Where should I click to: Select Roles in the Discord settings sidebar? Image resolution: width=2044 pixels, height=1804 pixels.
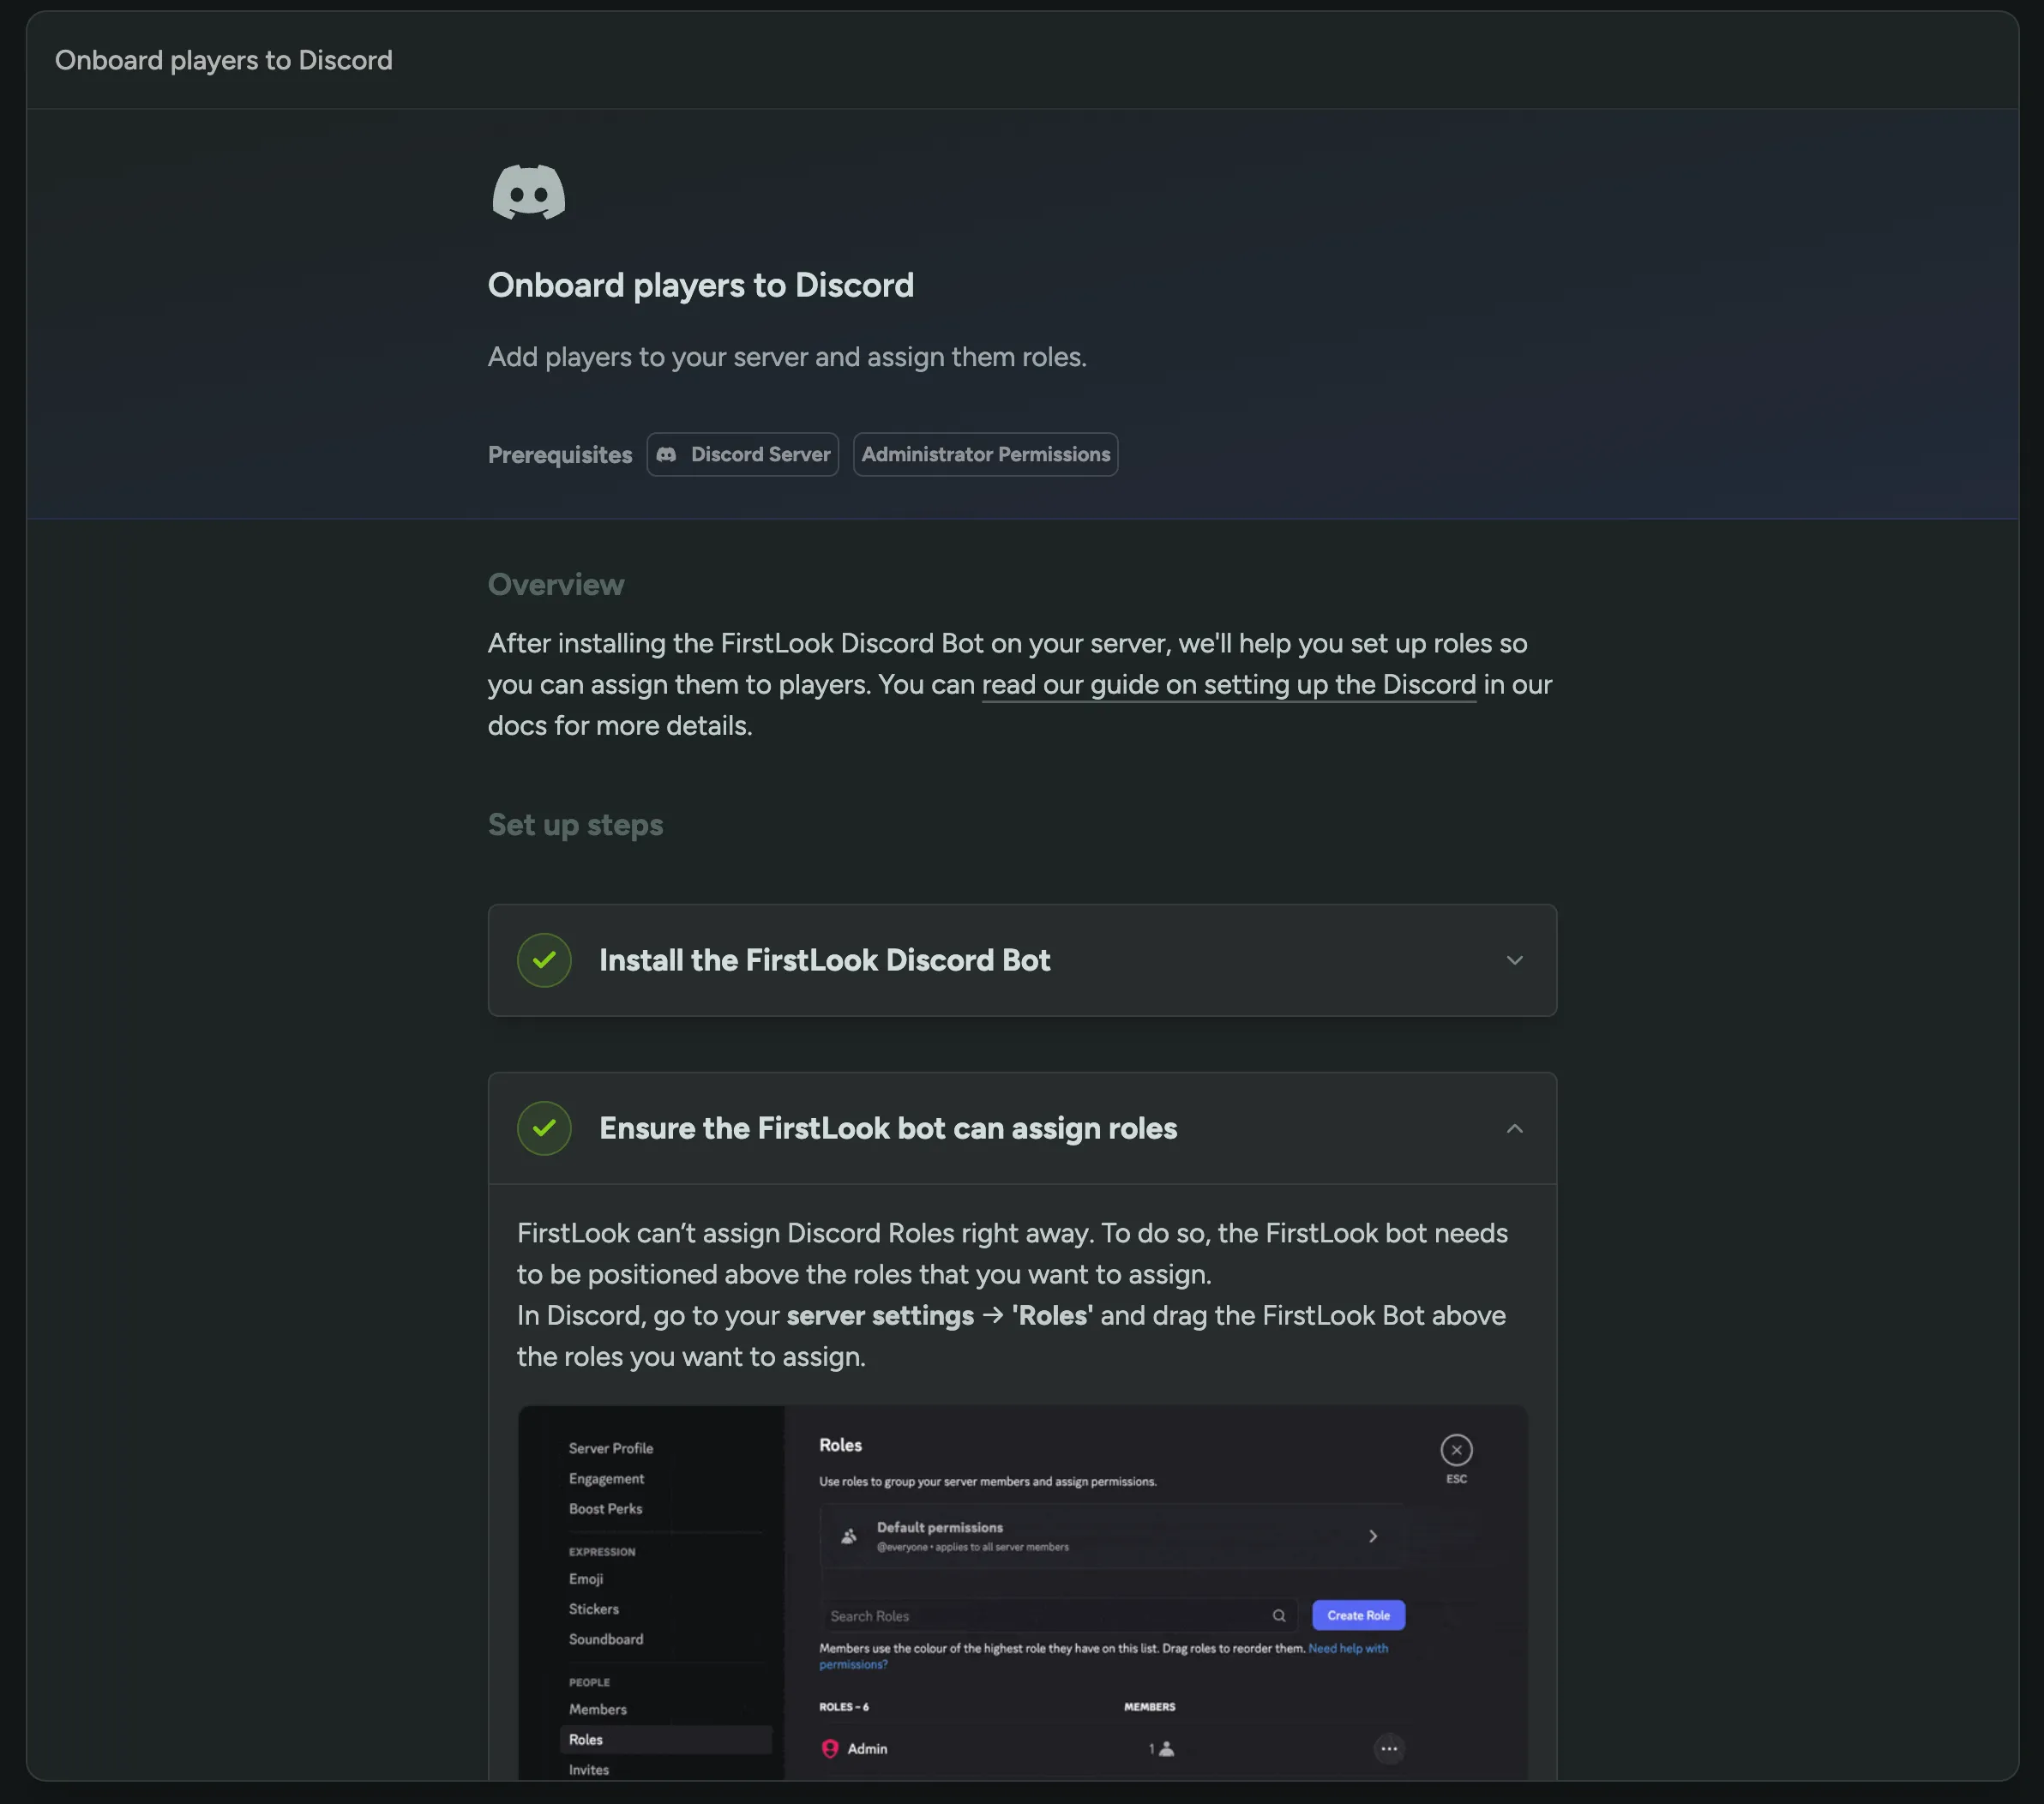point(585,1739)
